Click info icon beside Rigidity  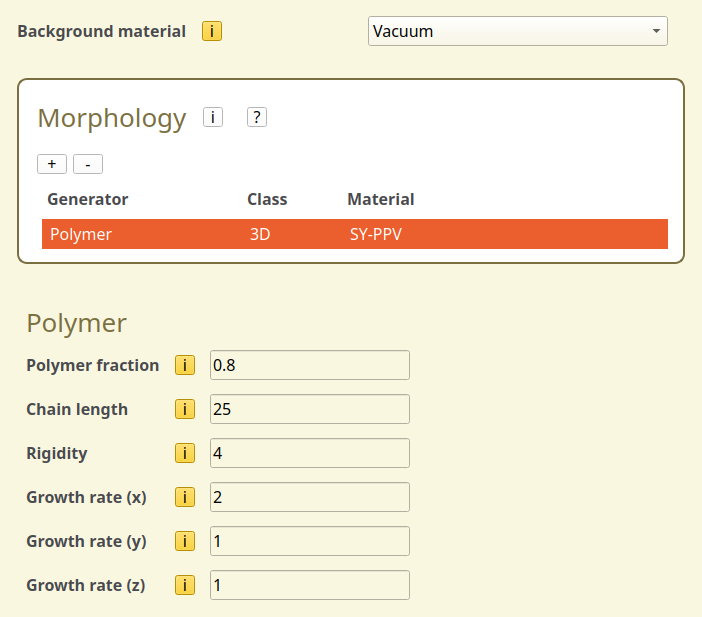[x=185, y=453]
